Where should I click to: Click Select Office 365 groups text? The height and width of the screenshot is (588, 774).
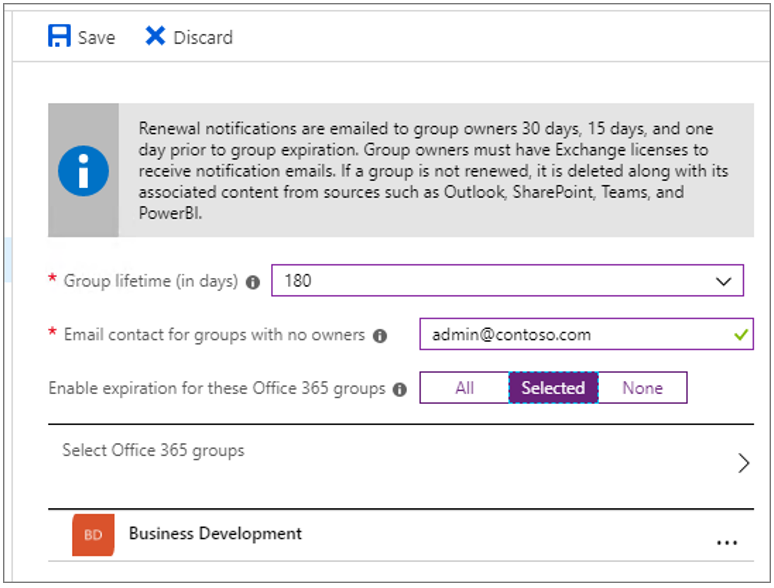tap(153, 450)
